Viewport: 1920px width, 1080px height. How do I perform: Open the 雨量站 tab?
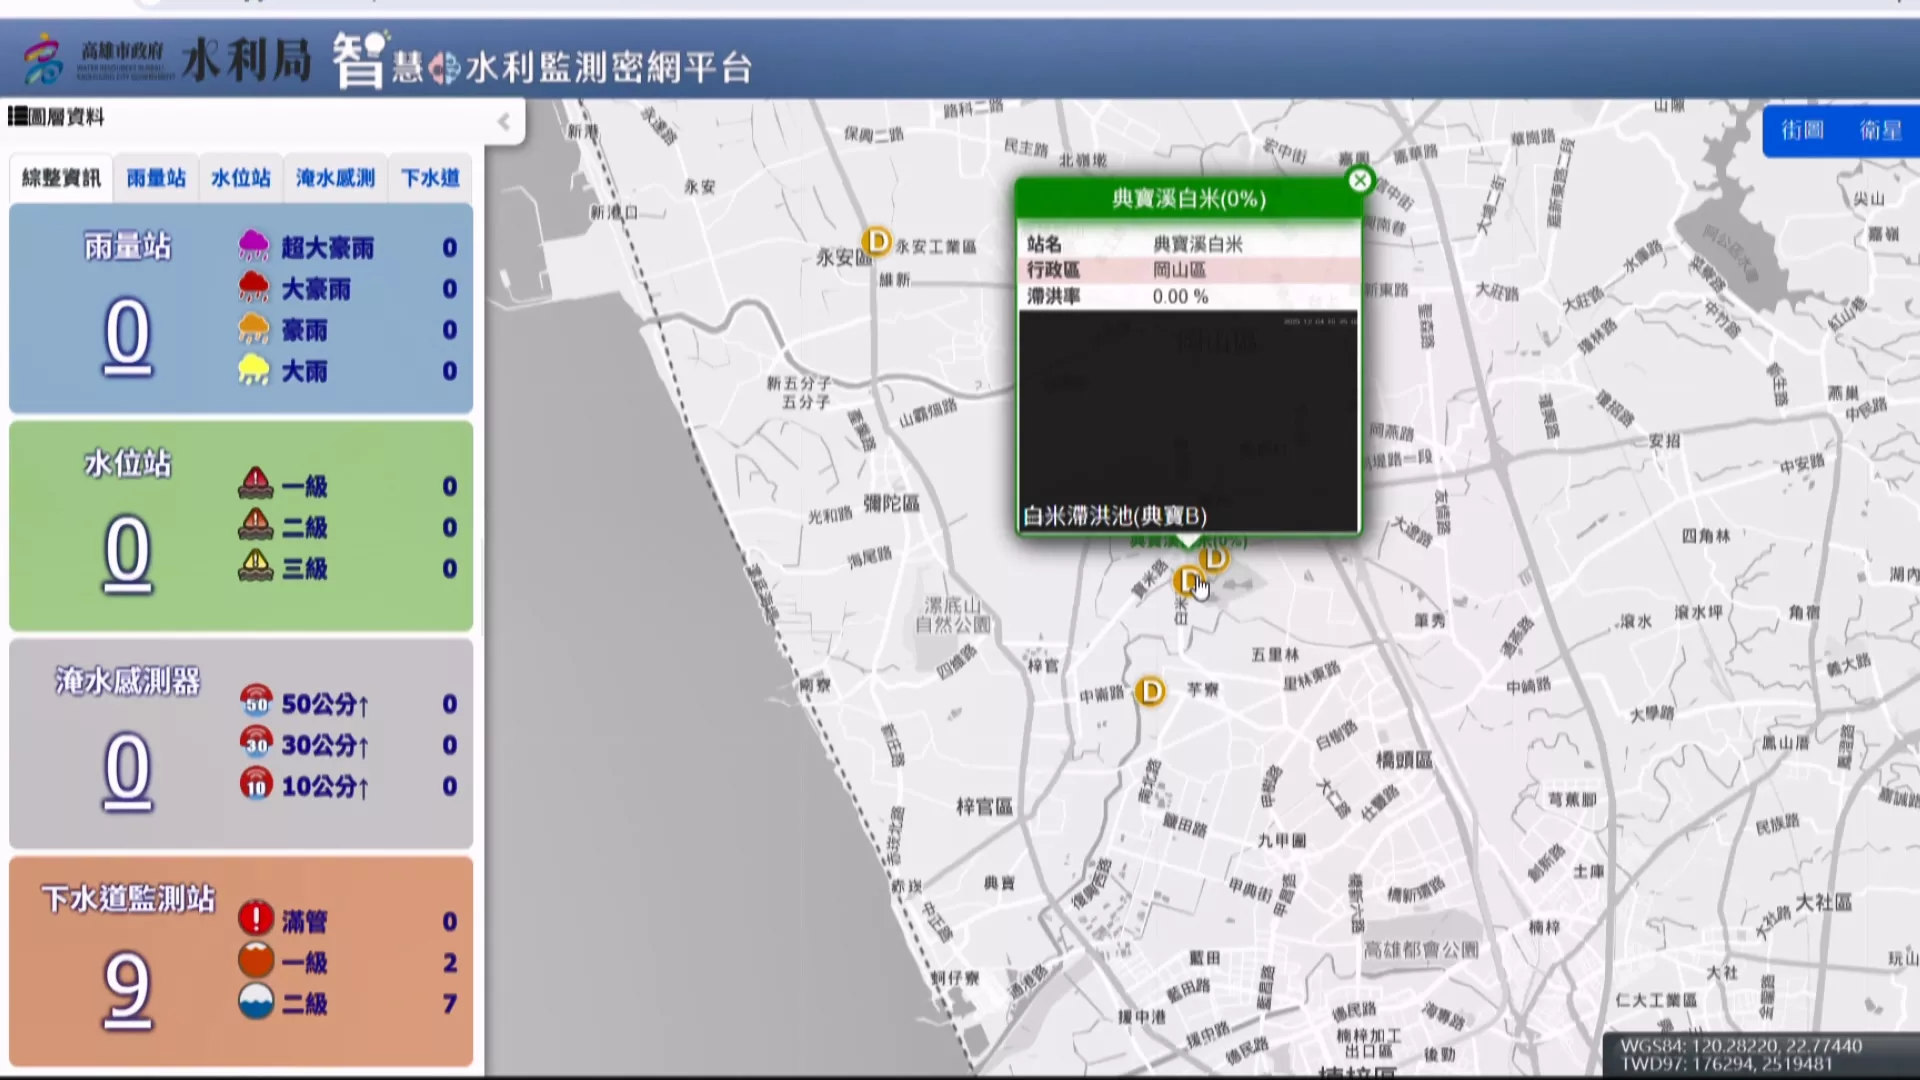(x=156, y=178)
